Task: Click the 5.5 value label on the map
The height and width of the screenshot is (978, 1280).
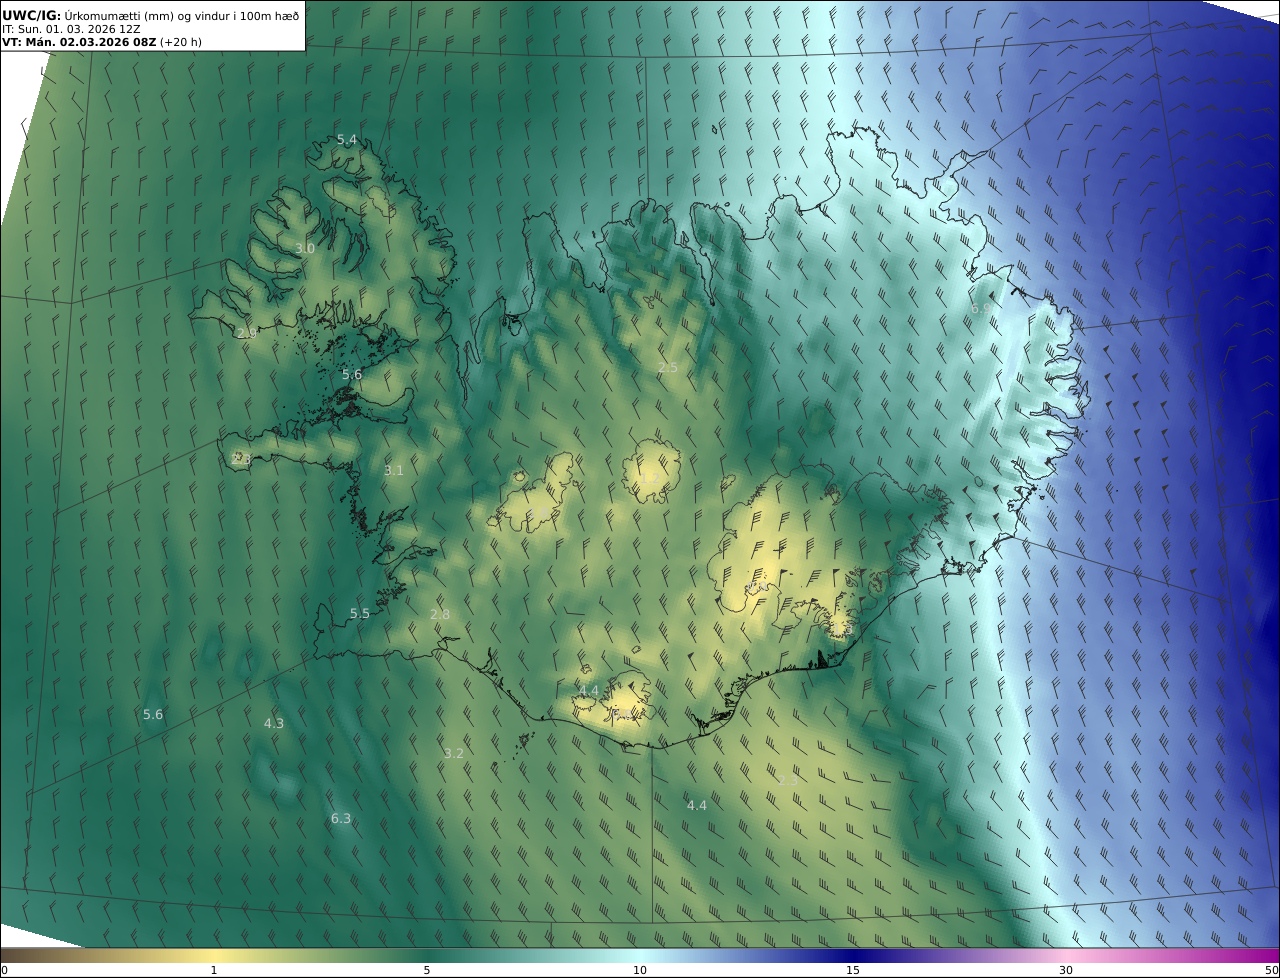Action: coord(360,614)
